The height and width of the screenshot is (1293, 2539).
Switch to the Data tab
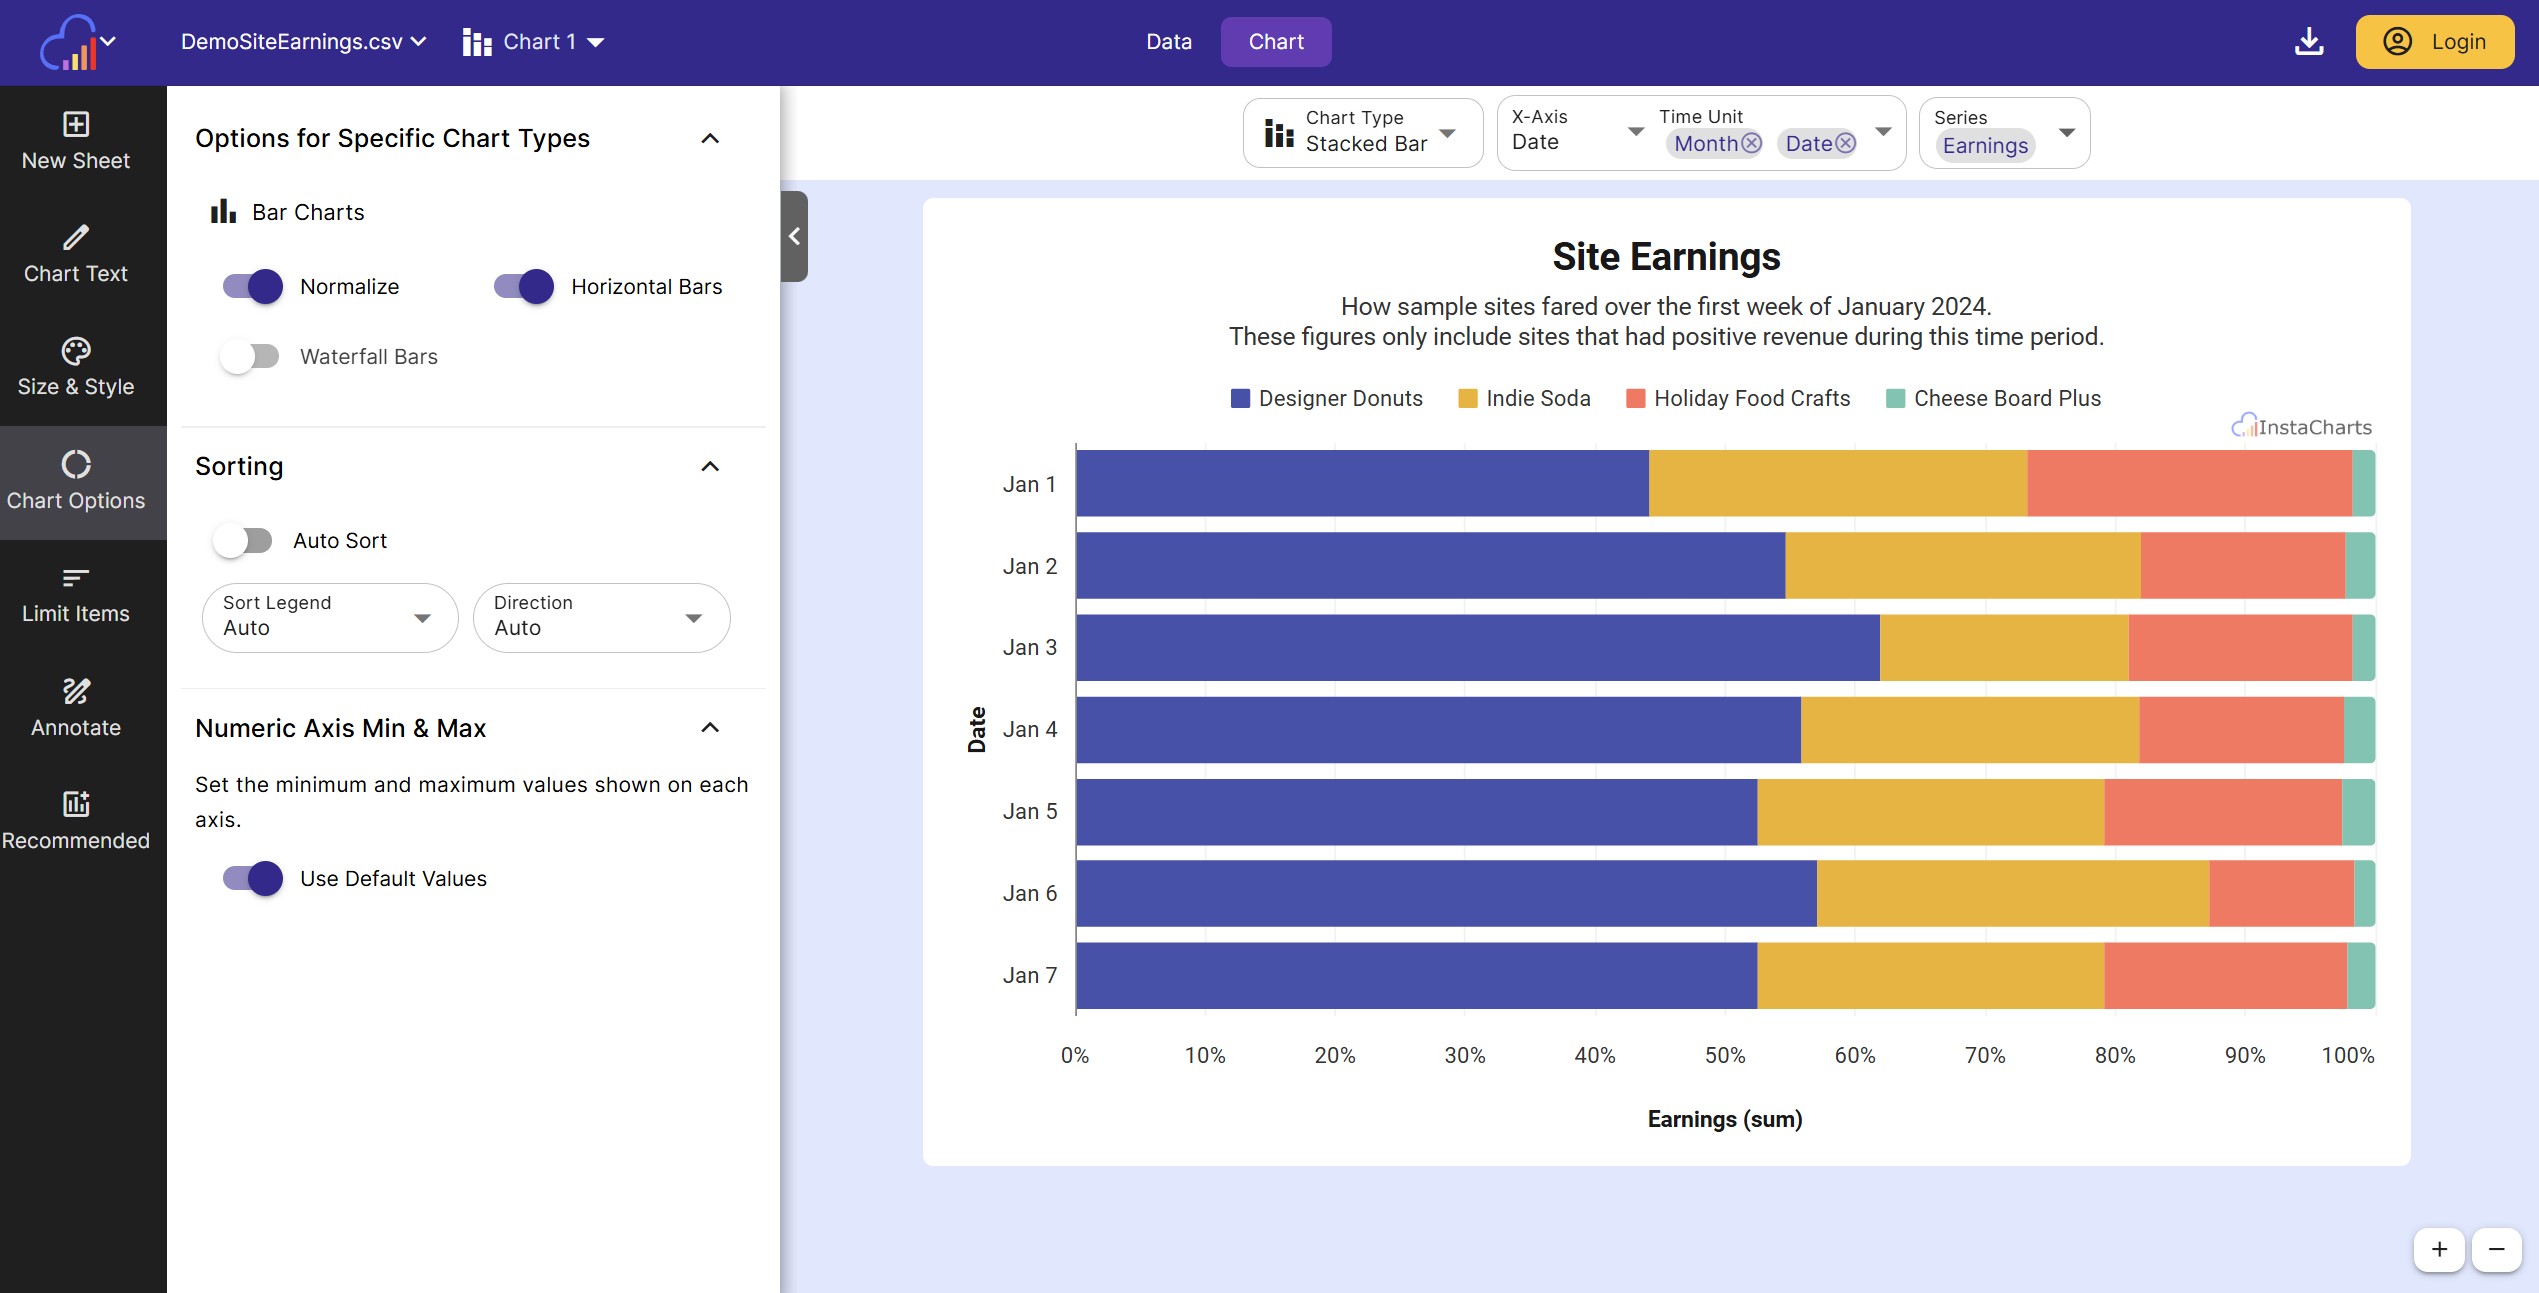click(x=1168, y=42)
